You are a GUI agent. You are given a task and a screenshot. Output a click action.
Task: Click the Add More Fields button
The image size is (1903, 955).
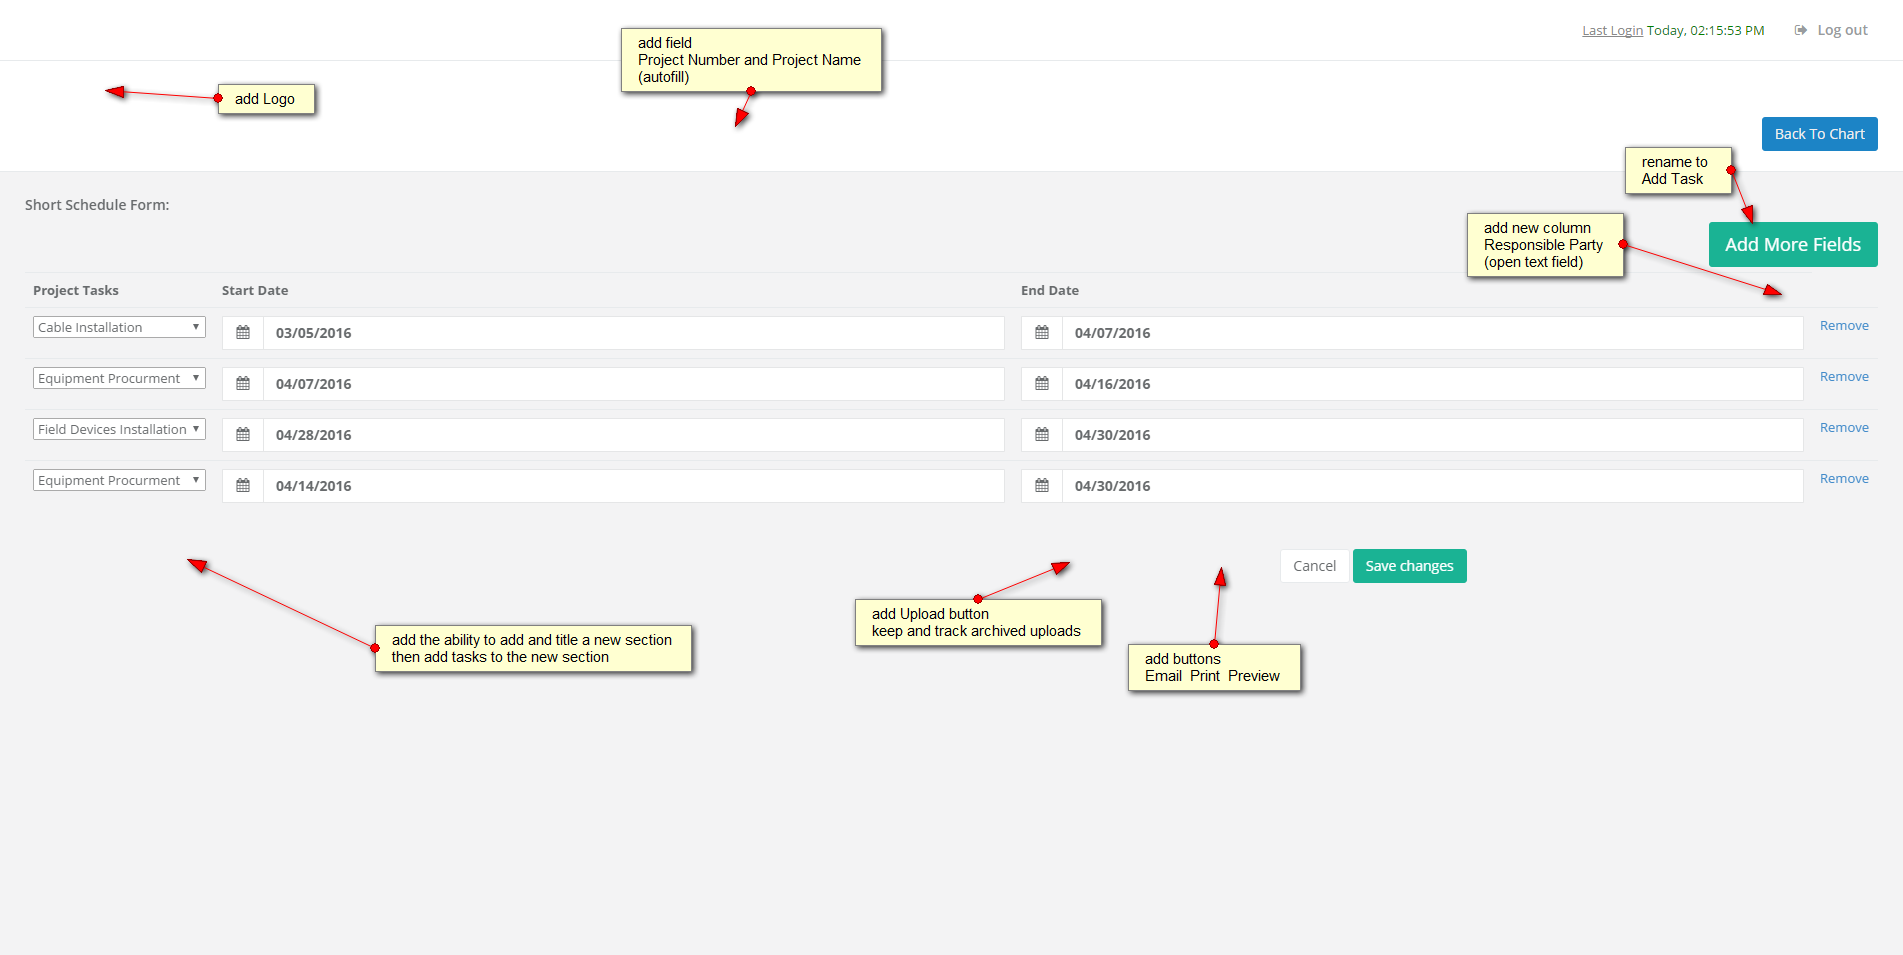click(x=1792, y=245)
